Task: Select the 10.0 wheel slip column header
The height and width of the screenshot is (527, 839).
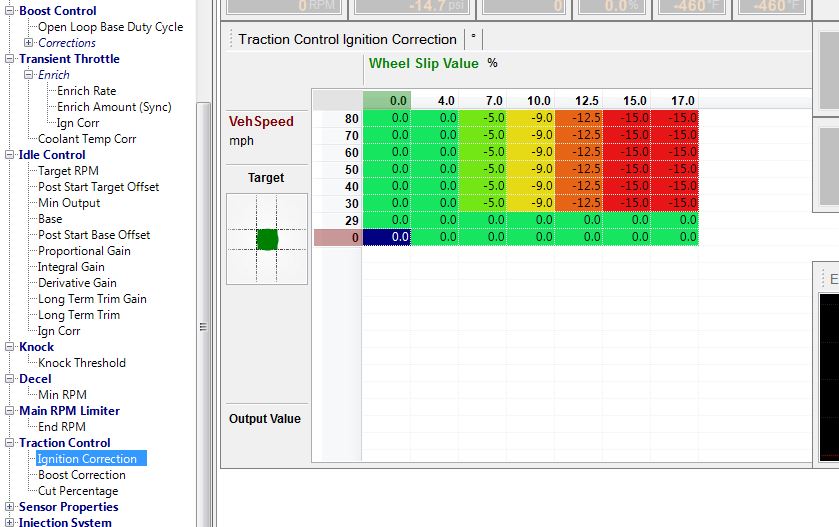Action: pos(531,101)
